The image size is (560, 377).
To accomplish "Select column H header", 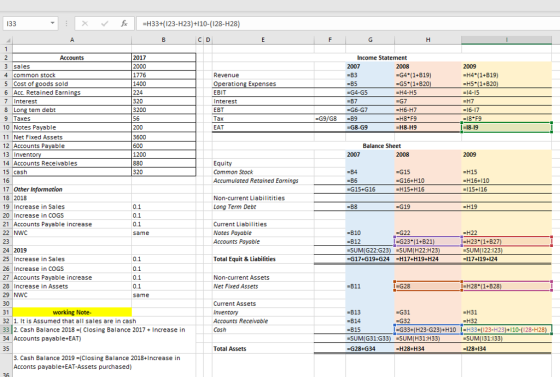I will pyautogui.click(x=428, y=40).
